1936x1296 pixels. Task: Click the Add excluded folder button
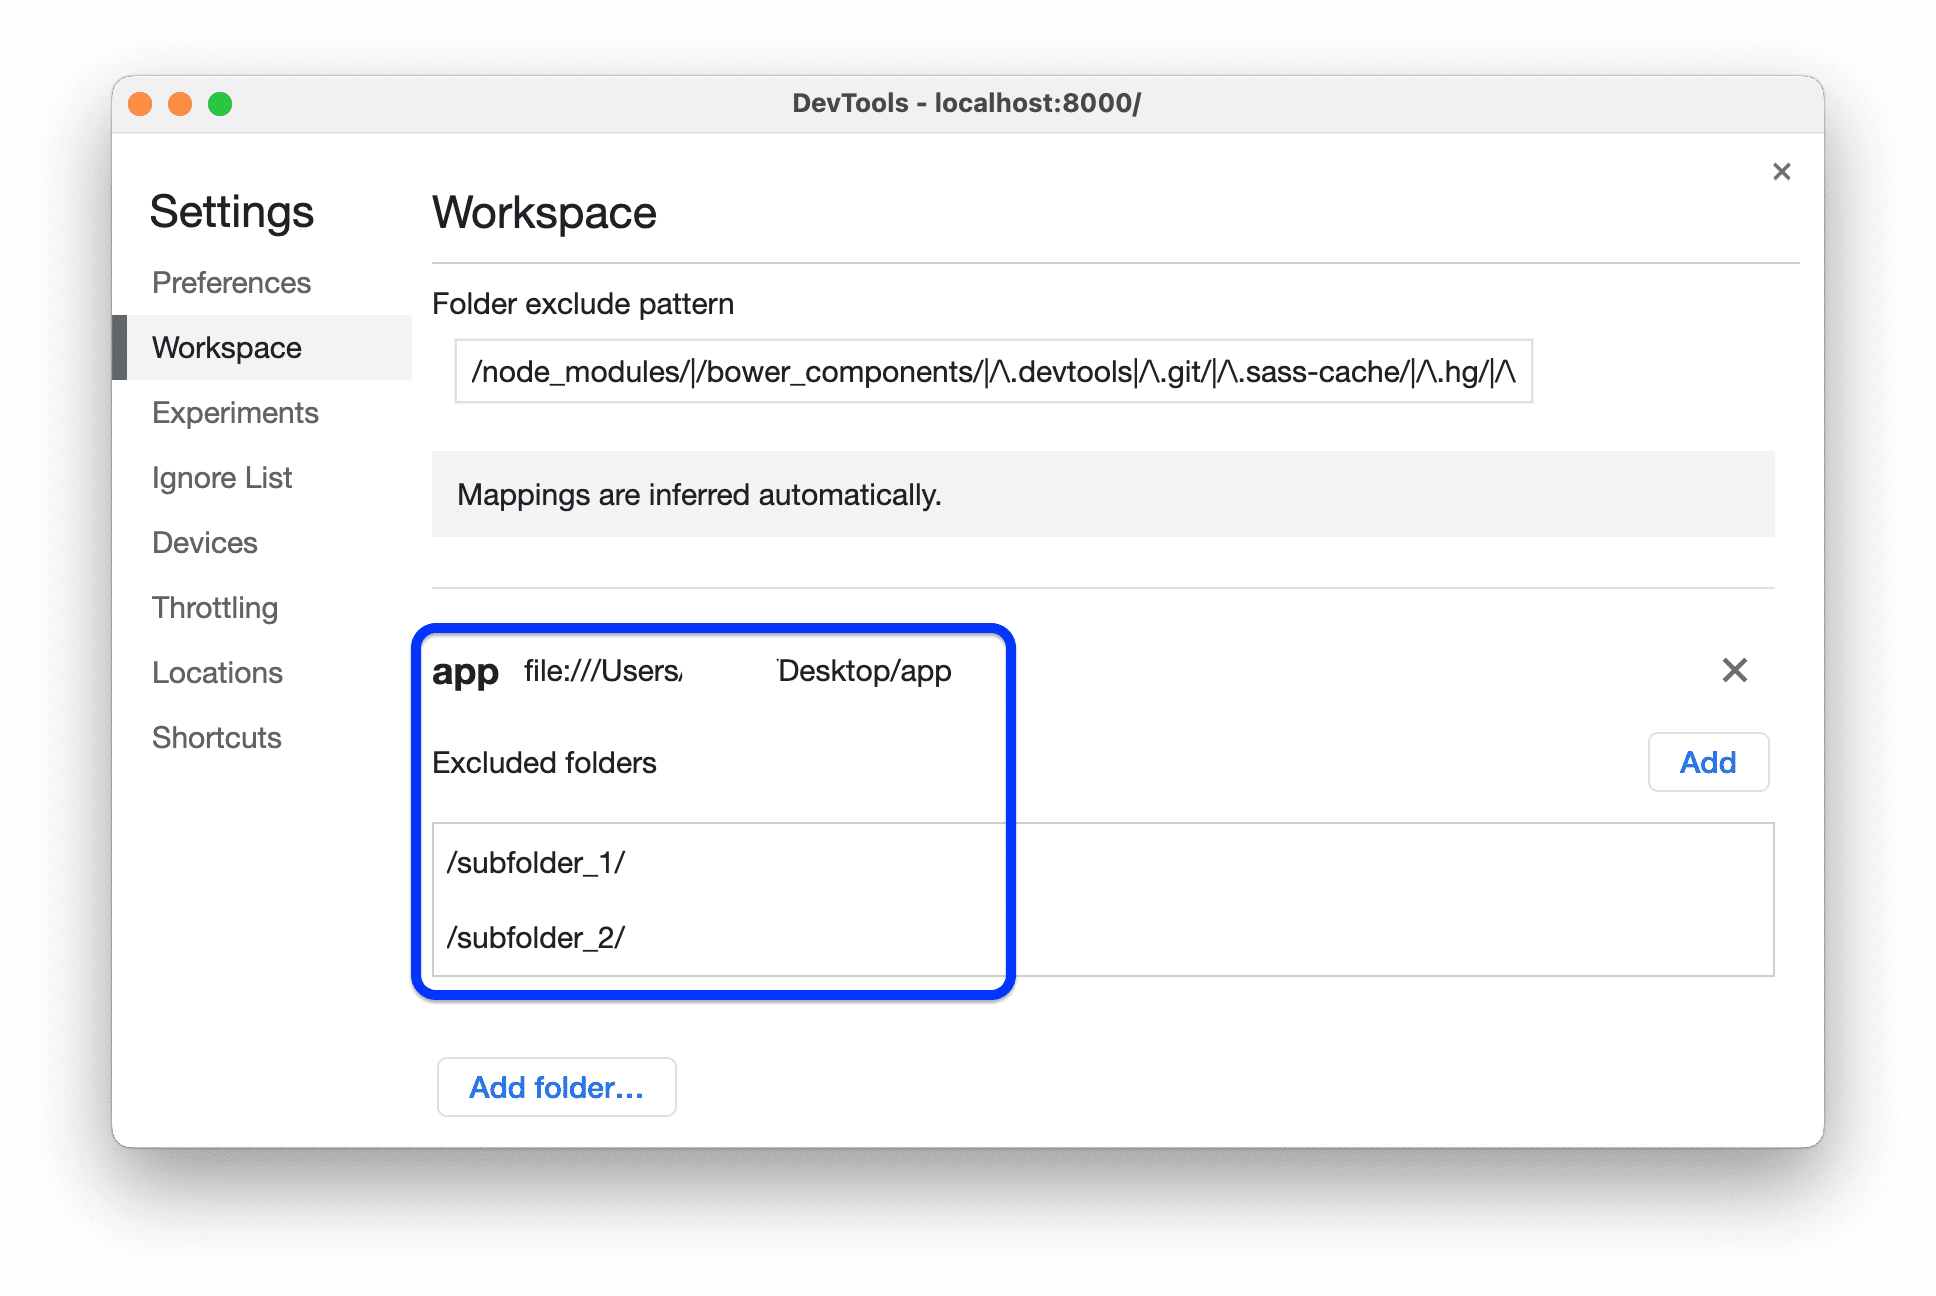point(1708,761)
